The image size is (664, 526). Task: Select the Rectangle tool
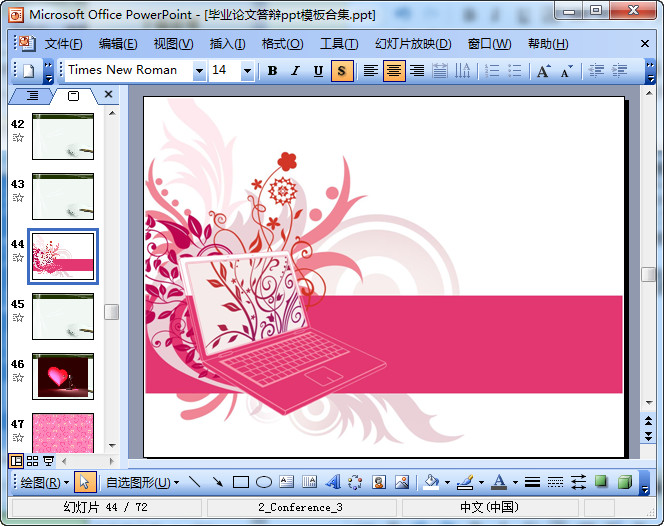(x=241, y=482)
